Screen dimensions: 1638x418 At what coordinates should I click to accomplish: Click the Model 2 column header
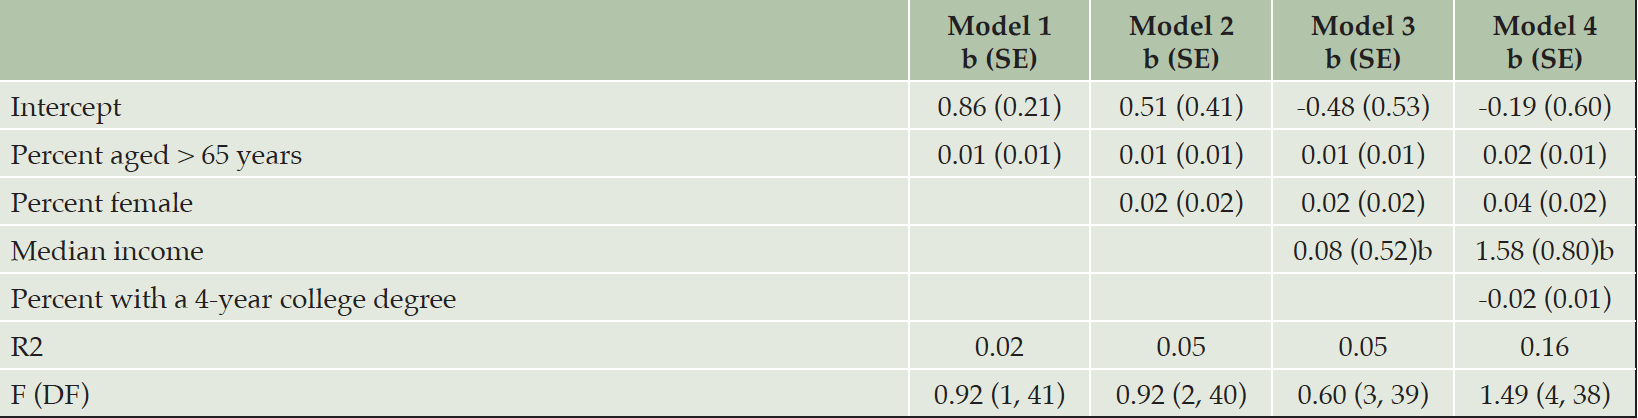point(1181,42)
